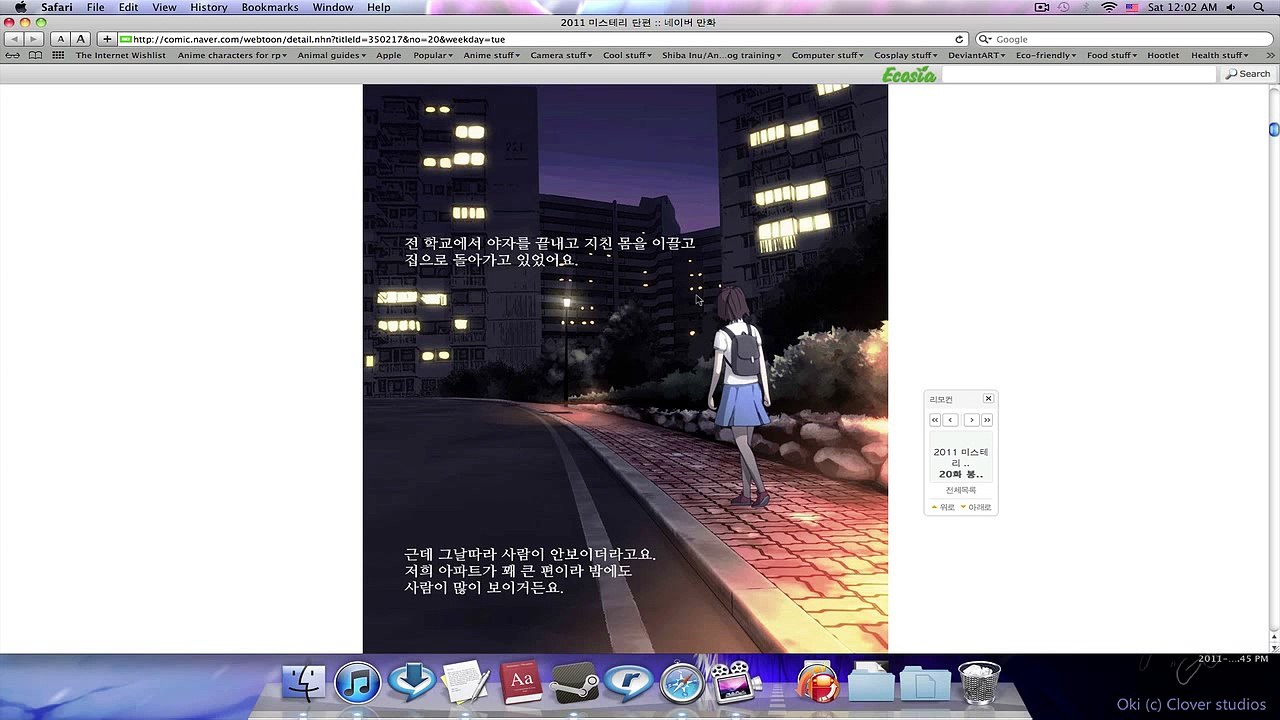The width and height of the screenshot is (1280, 720).
Task: Expand Cool stuff bookmarks folder
Action: coord(629,55)
